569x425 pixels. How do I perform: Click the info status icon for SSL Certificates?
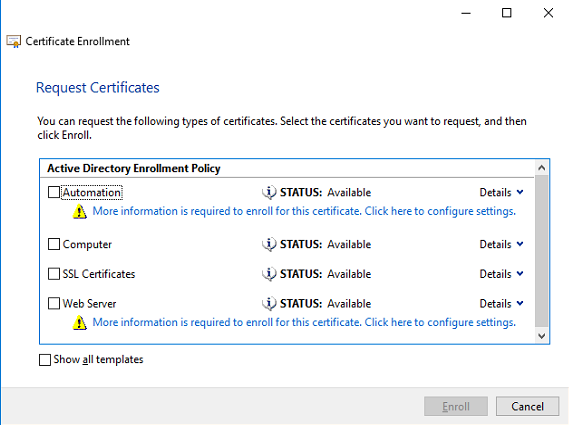269,274
